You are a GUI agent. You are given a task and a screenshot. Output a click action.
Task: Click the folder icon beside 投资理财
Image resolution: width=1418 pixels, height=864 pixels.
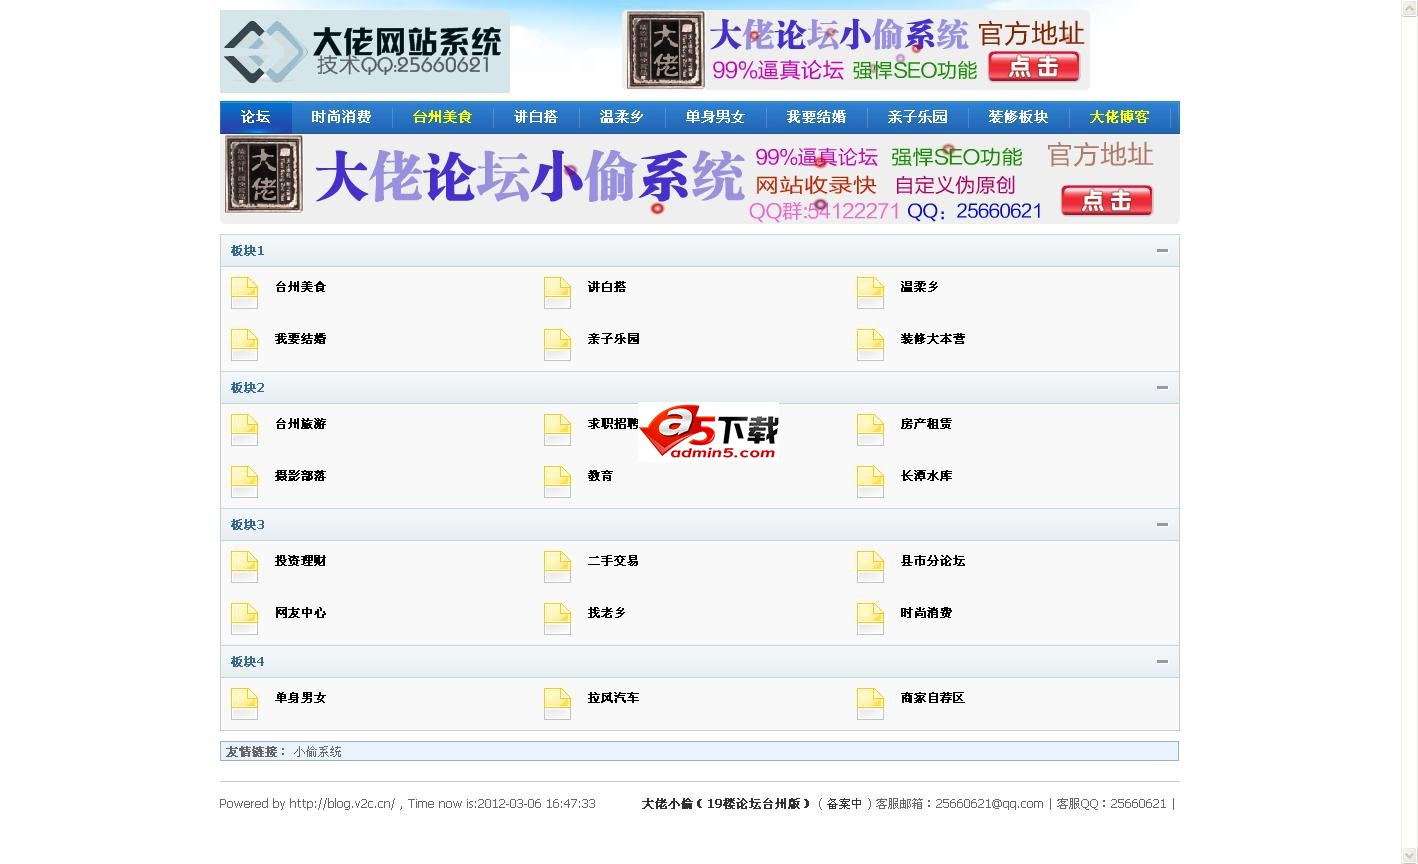[x=244, y=566]
